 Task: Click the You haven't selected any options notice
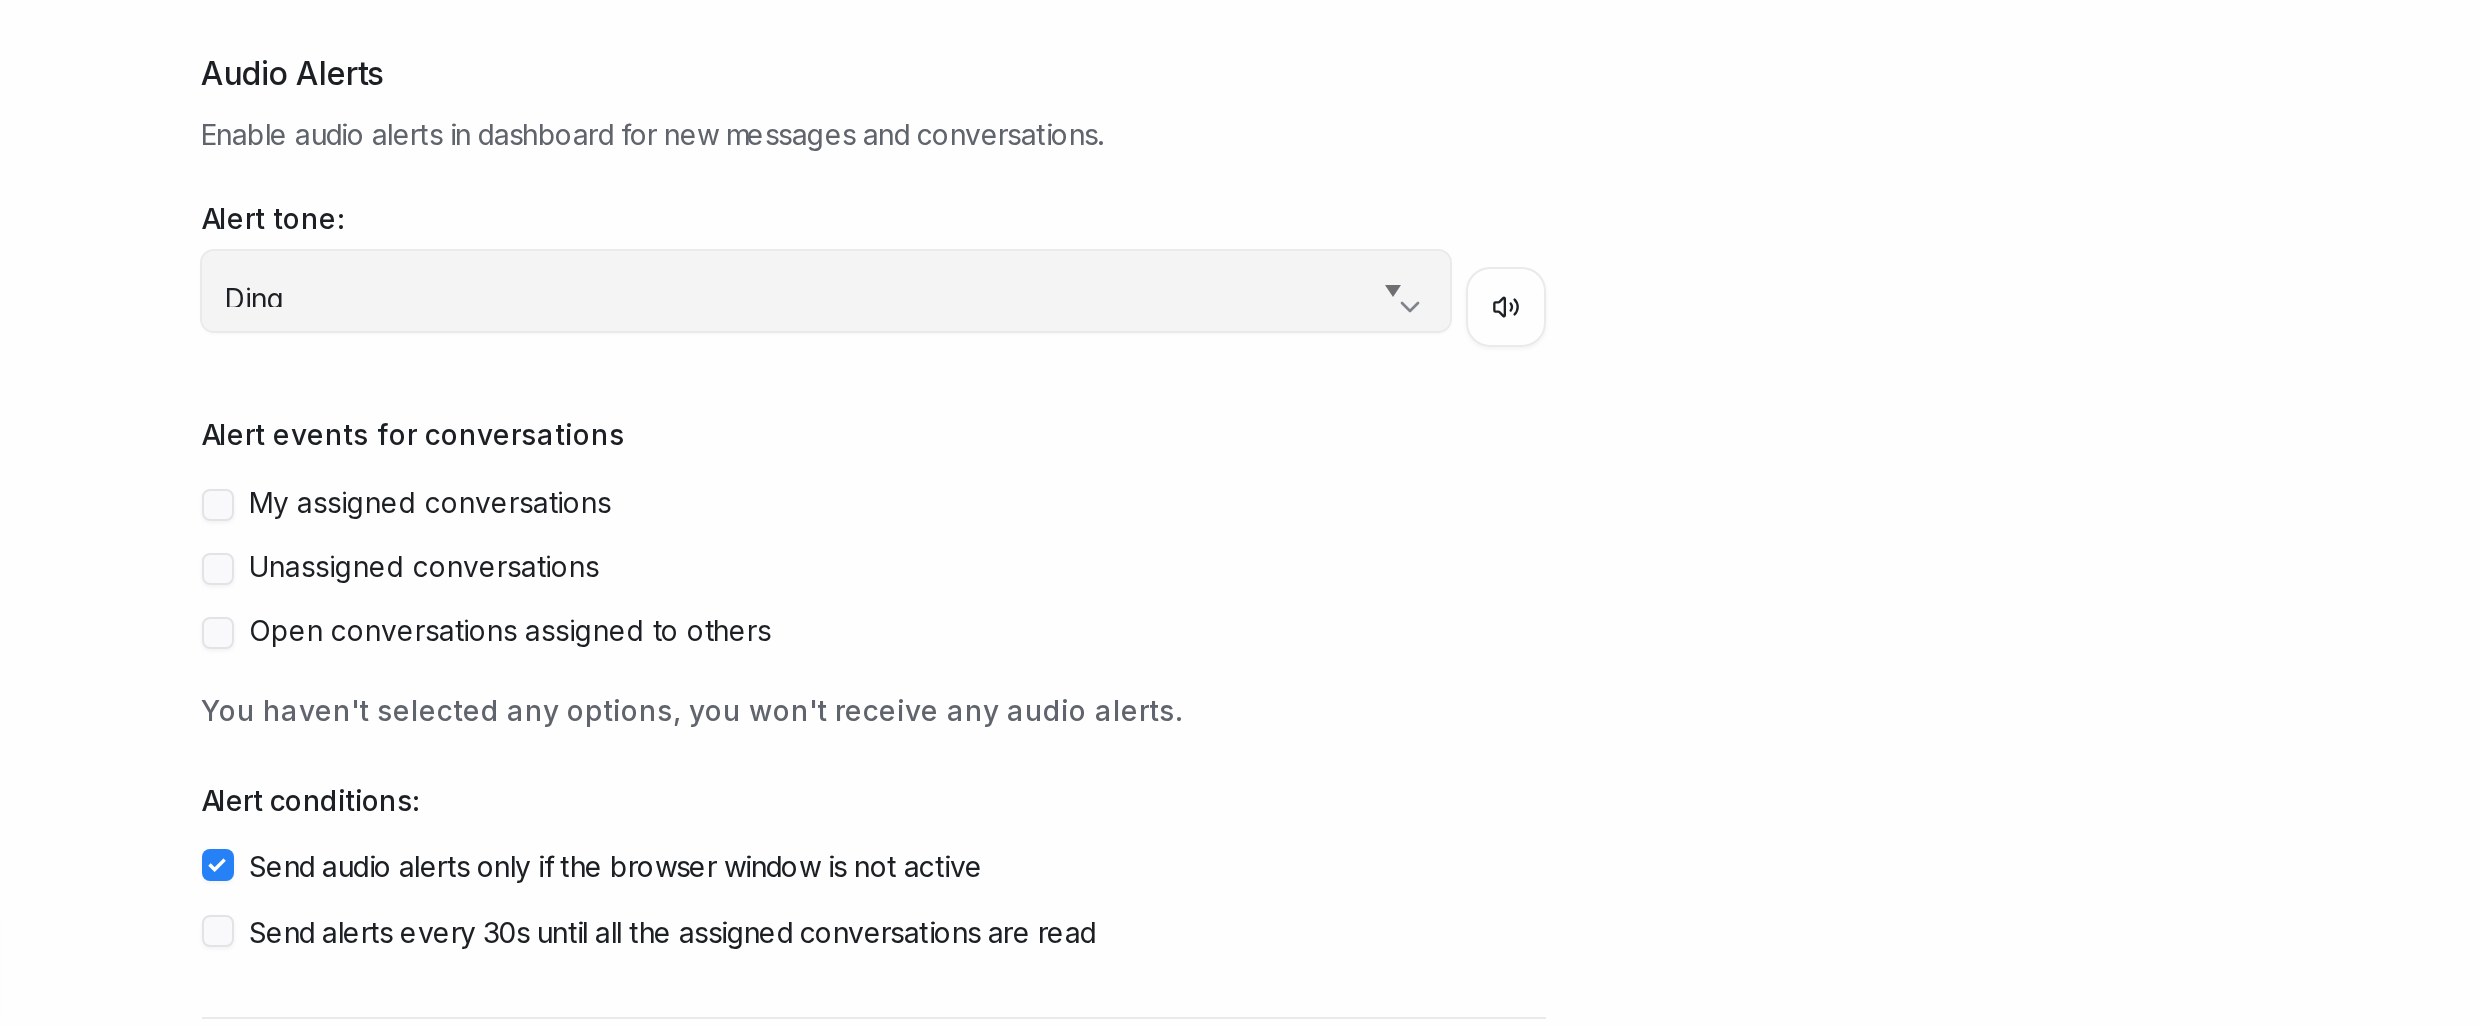[x=692, y=711]
